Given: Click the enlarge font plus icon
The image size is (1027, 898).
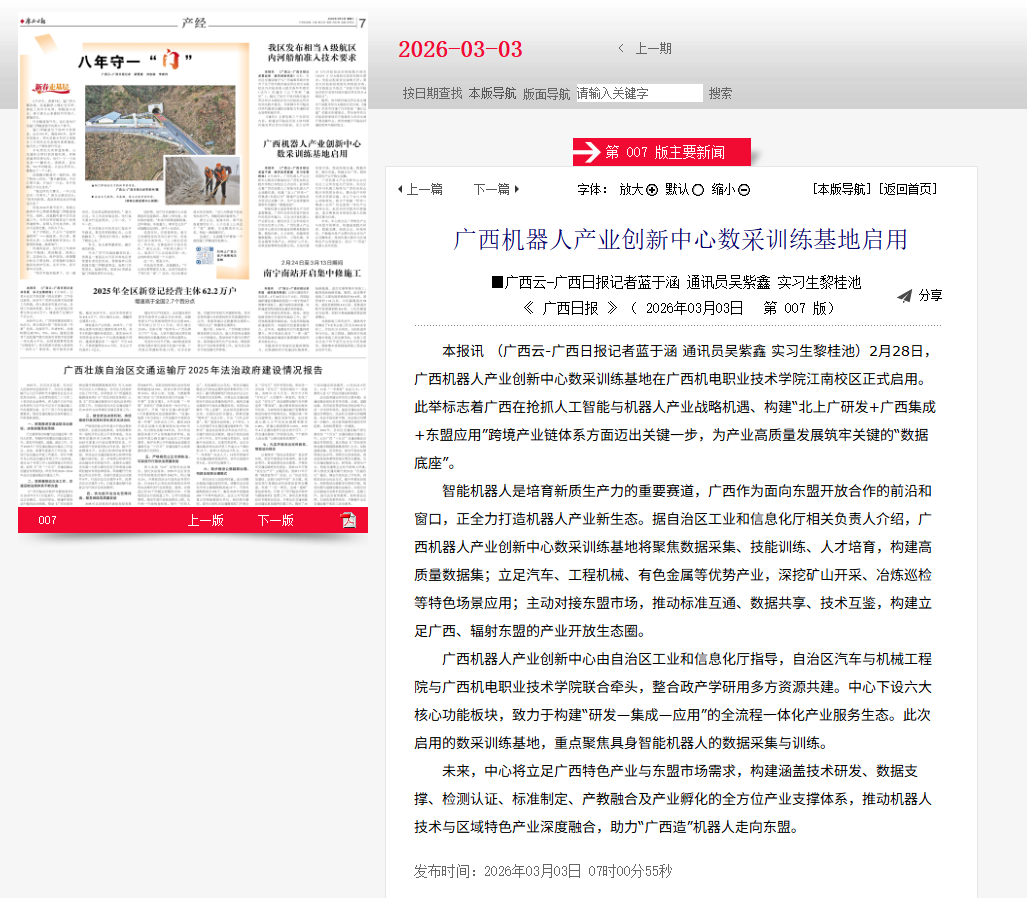Looking at the screenshot, I should click(x=652, y=190).
